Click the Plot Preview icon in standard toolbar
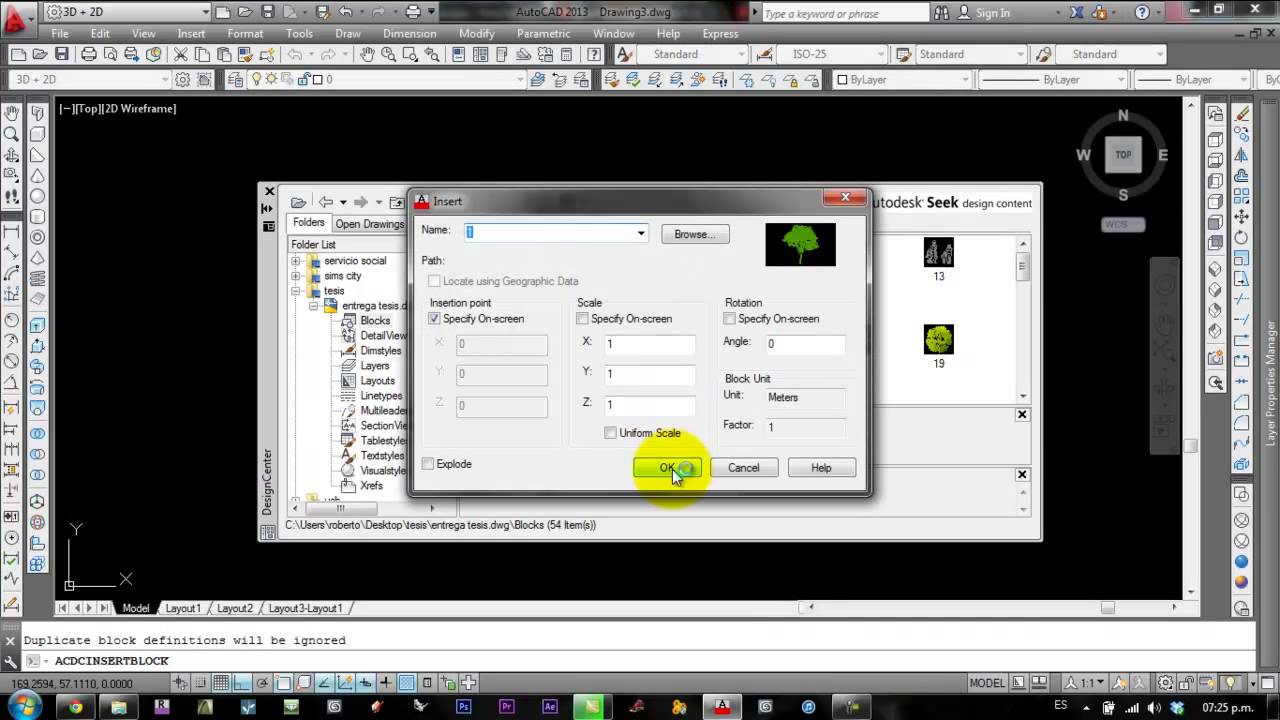This screenshot has width=1280, height=720. [111, 54]
